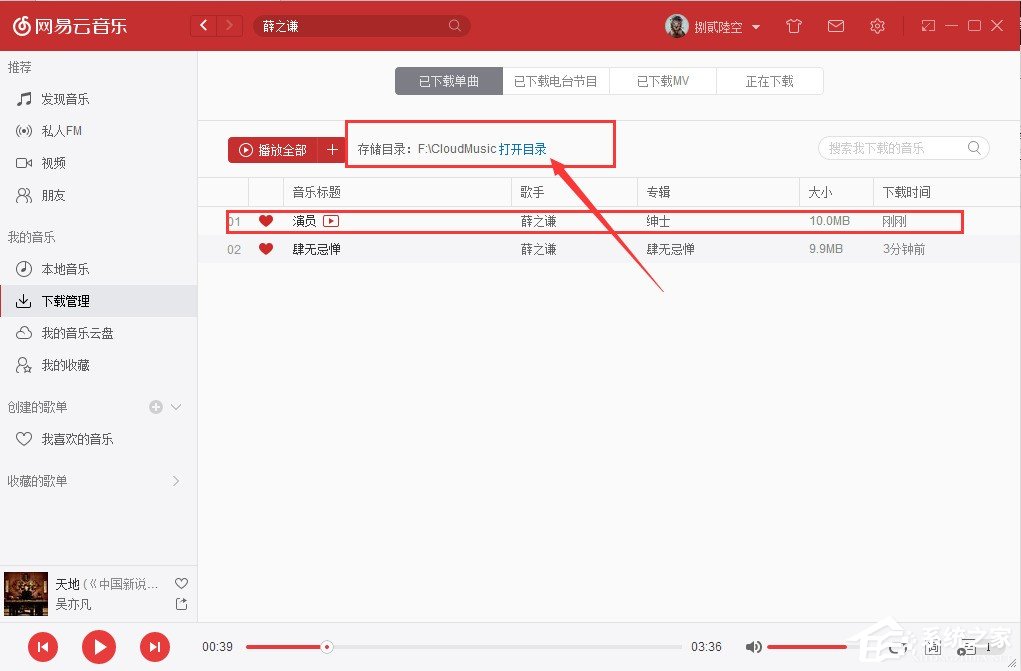
Task: Expand the 创建的歌单 section
Action: tap(175, 407)
